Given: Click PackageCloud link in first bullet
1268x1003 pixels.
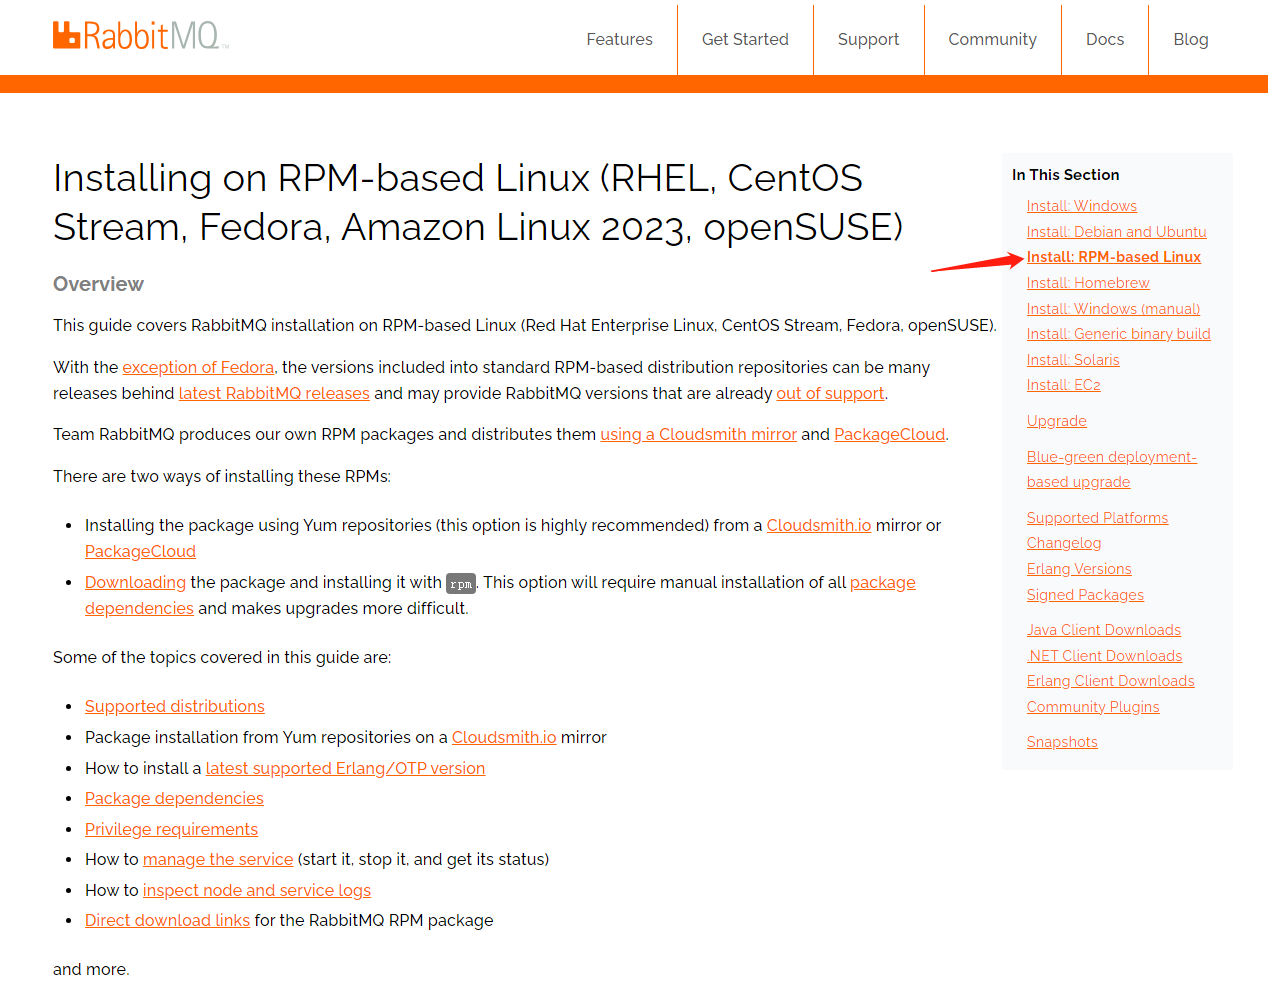Looking at the screenshot, I should coord(140,552).
